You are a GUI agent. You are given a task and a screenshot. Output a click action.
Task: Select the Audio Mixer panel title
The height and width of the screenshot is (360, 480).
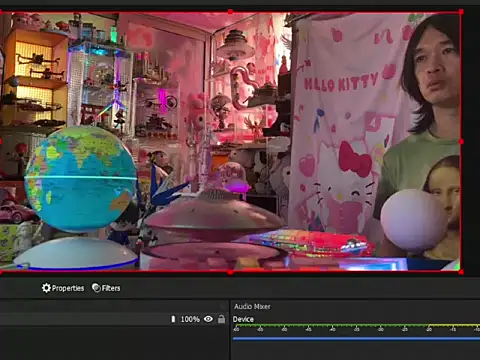coord(252,307)
